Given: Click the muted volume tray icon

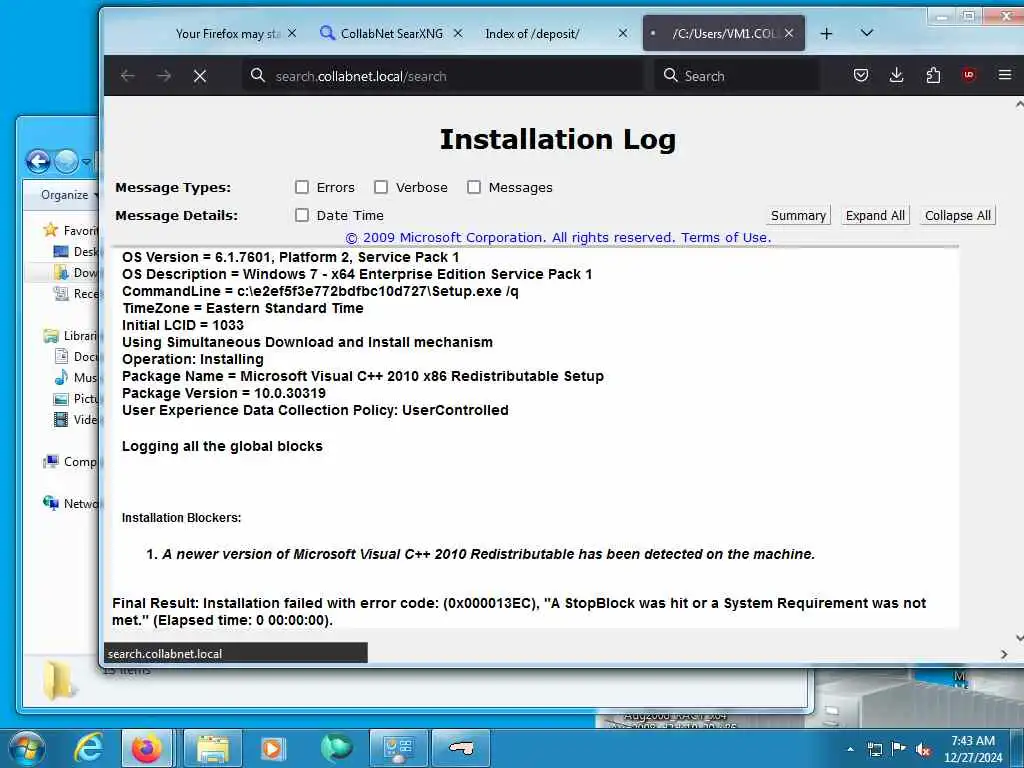Looking at the screenshot, I should [x=923, y=750].
